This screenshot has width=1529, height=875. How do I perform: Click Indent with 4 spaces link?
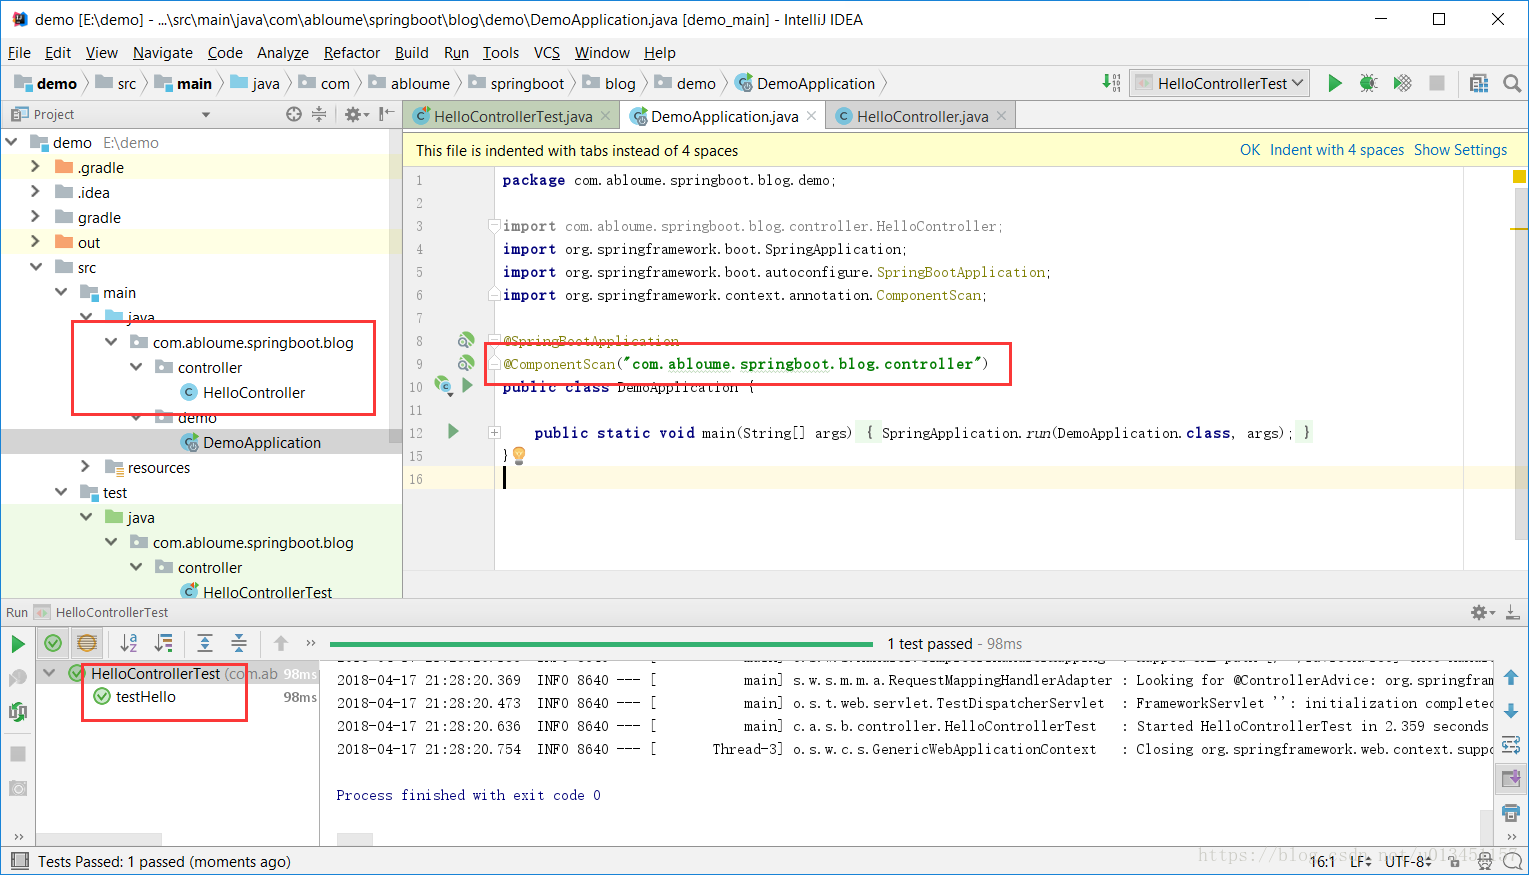click(1337, 150)
